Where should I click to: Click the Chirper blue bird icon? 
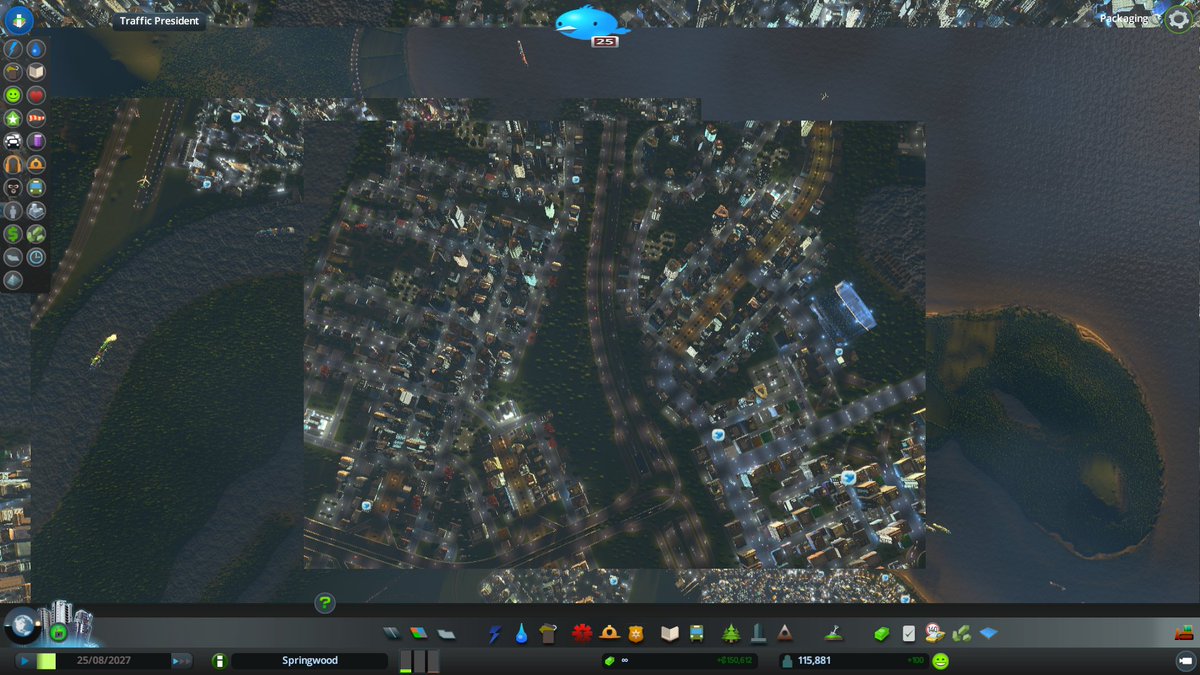coord(592,23)
